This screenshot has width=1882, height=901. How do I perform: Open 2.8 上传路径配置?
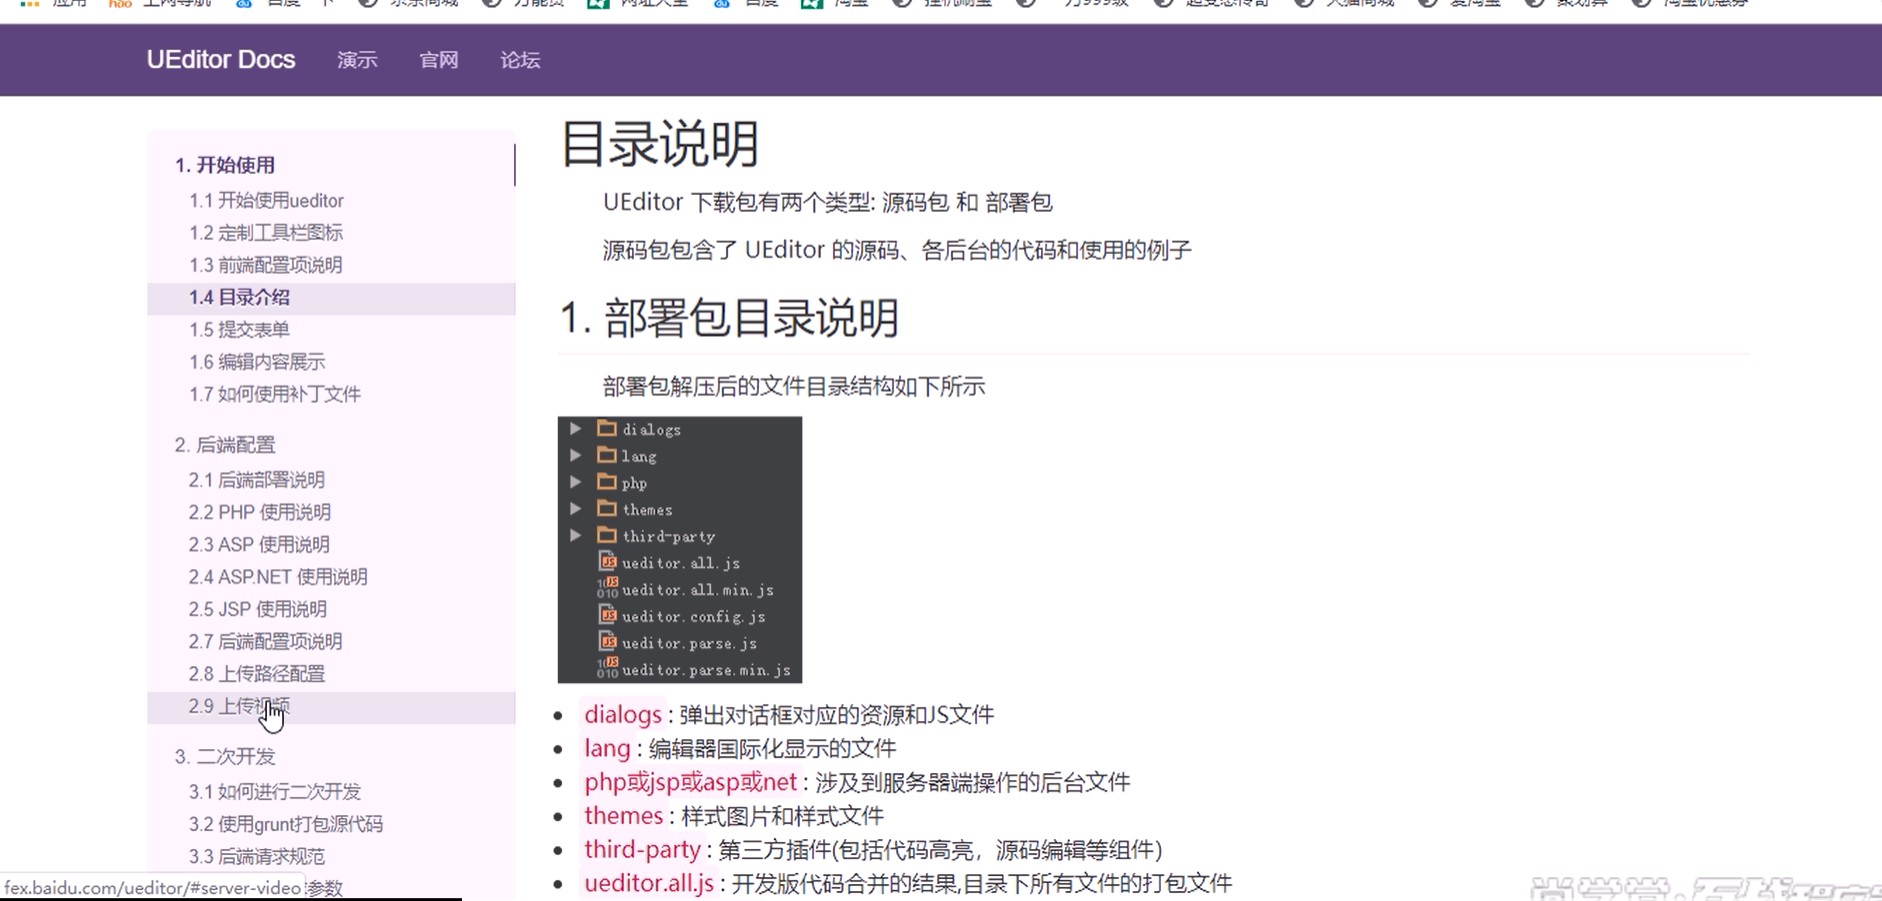point(257,674)
